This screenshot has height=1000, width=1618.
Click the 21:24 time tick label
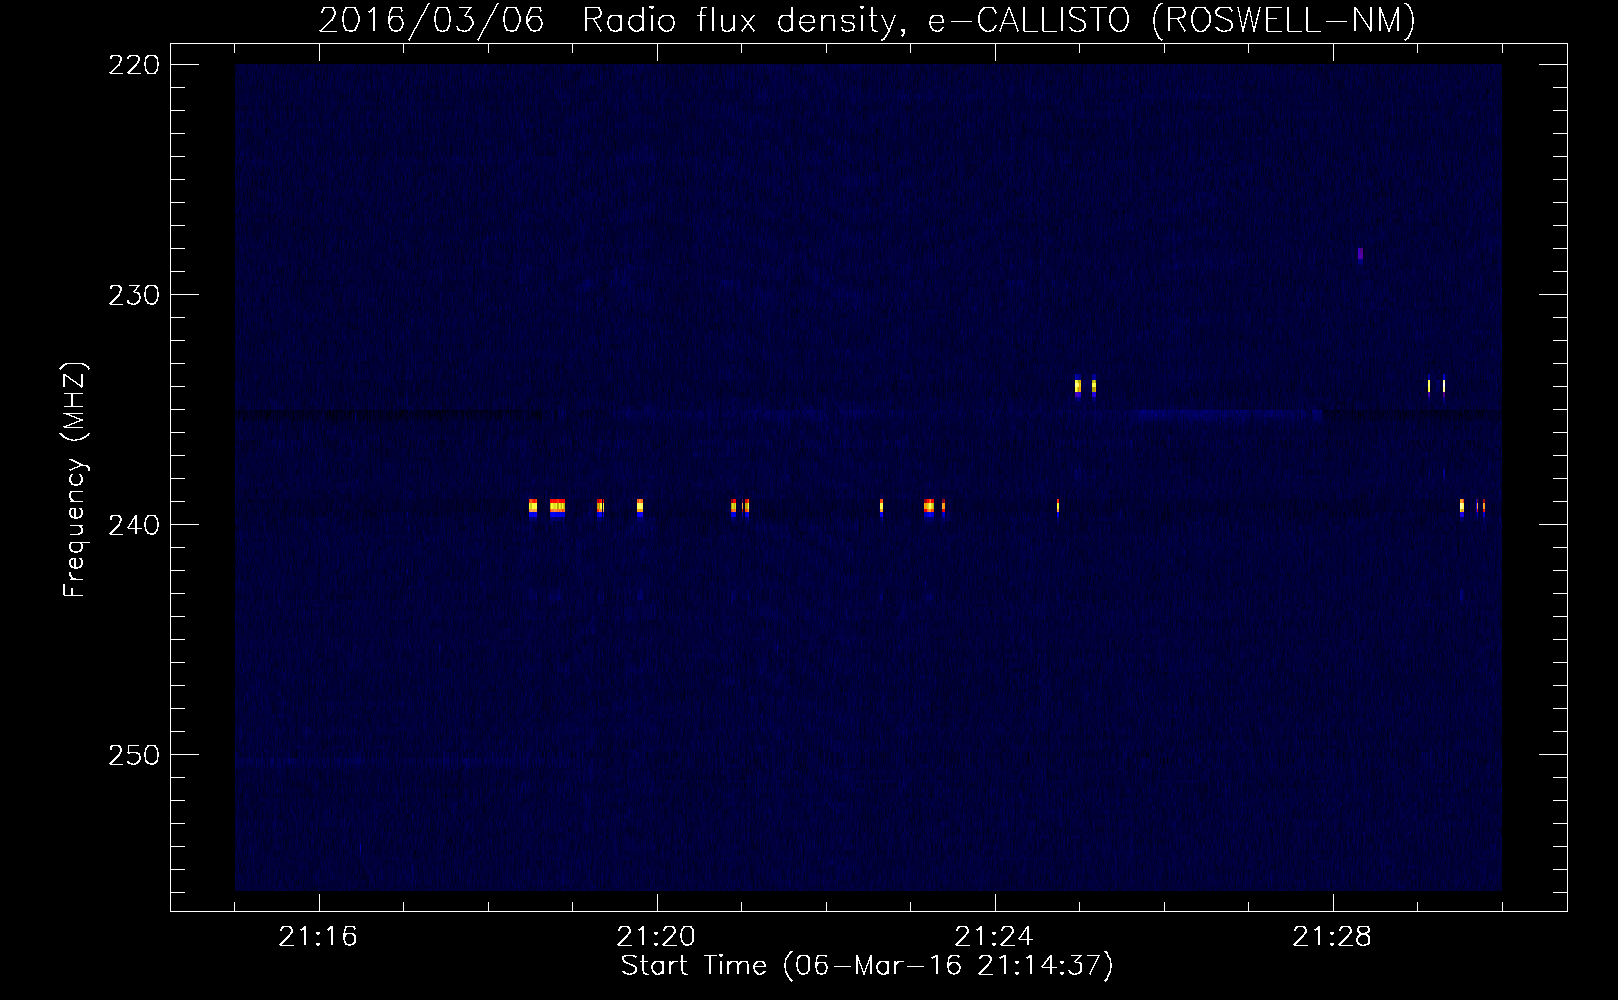[994, 936]
